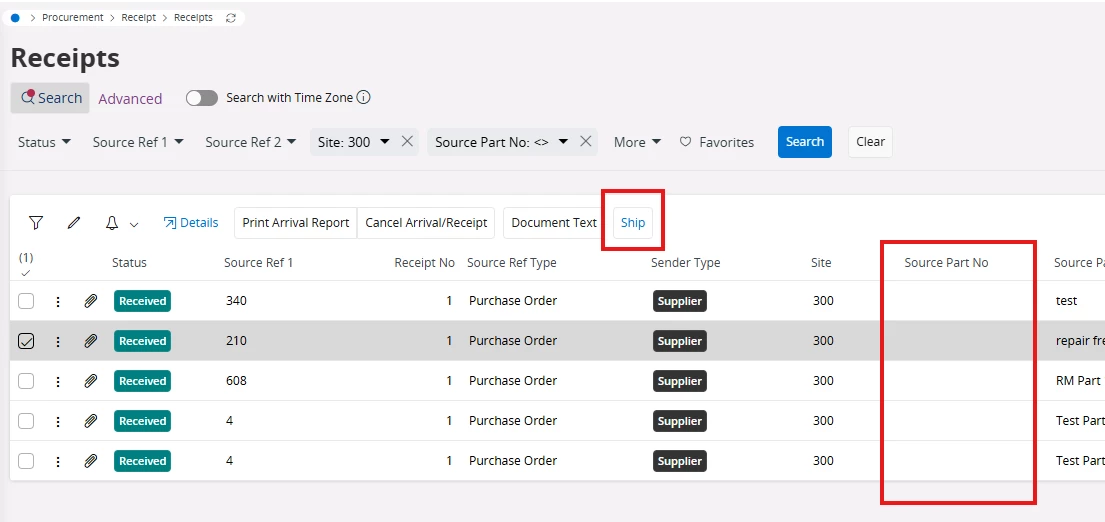The height and width of the screenshot is (522, 1105).
Task: Open attachments paperclip for row 608
Action: click(x=90, y=381)
